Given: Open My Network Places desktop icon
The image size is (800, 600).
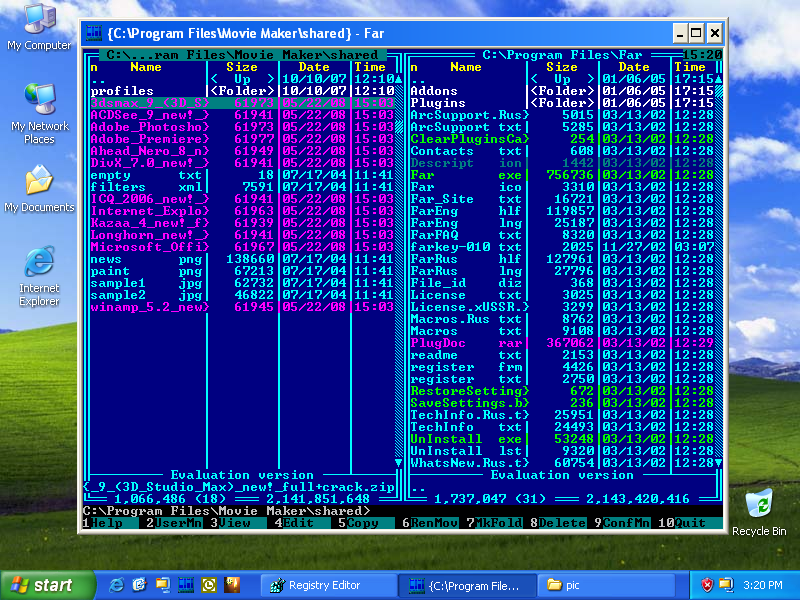Looking at the screenshot, I should point(39,114).
